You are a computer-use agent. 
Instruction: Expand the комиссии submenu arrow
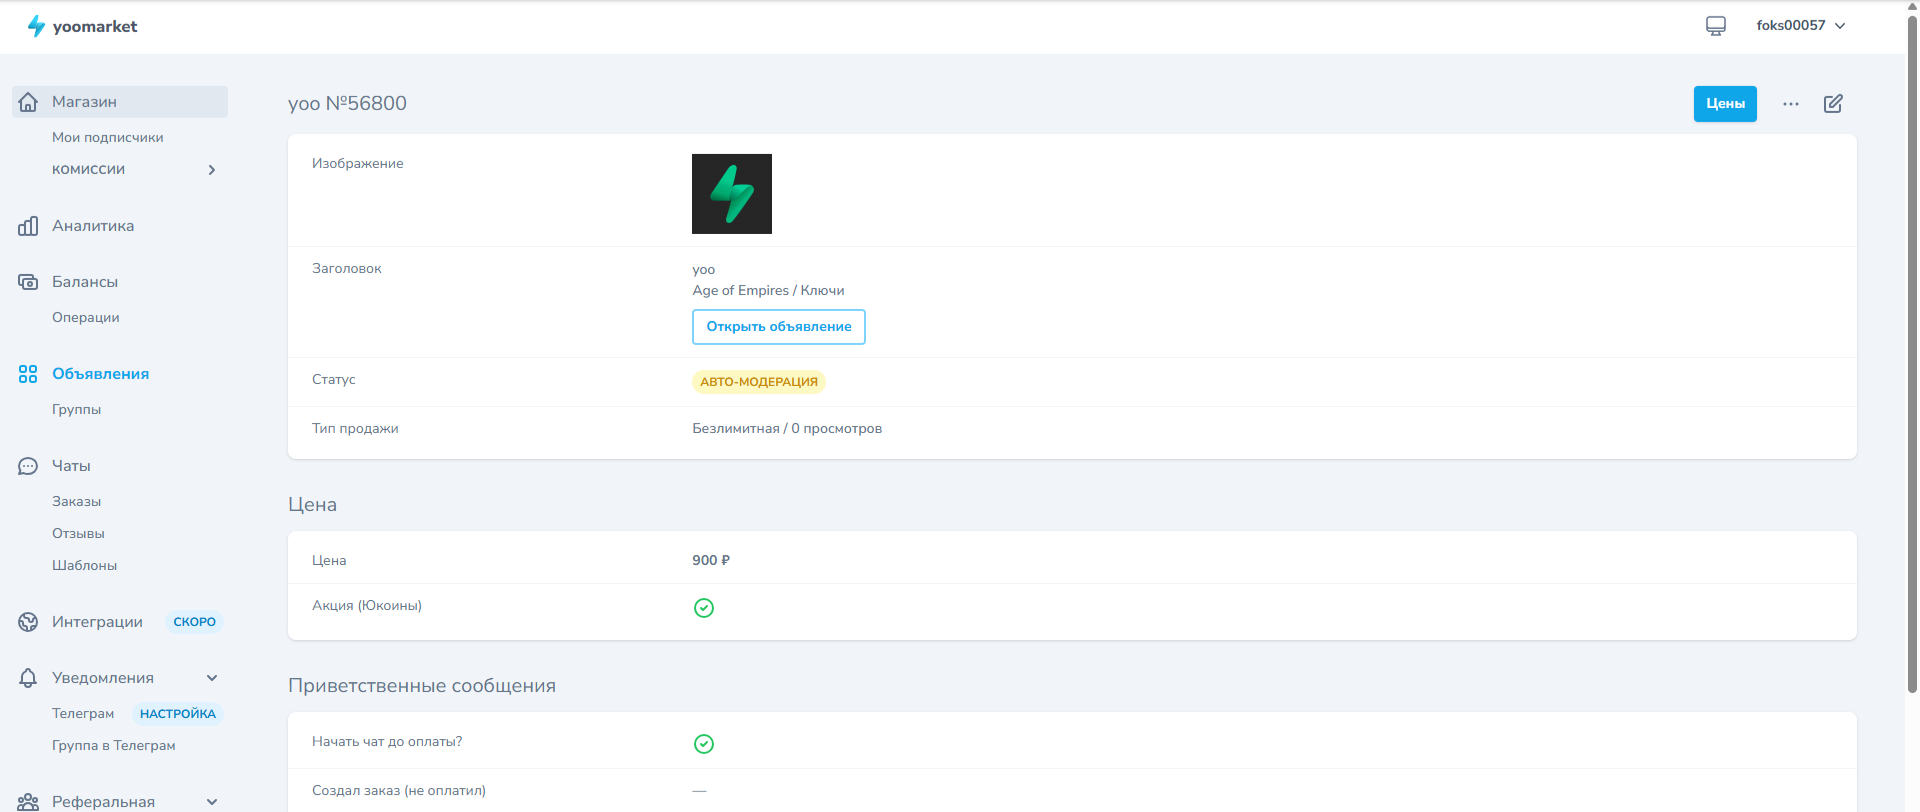point(212,170)
